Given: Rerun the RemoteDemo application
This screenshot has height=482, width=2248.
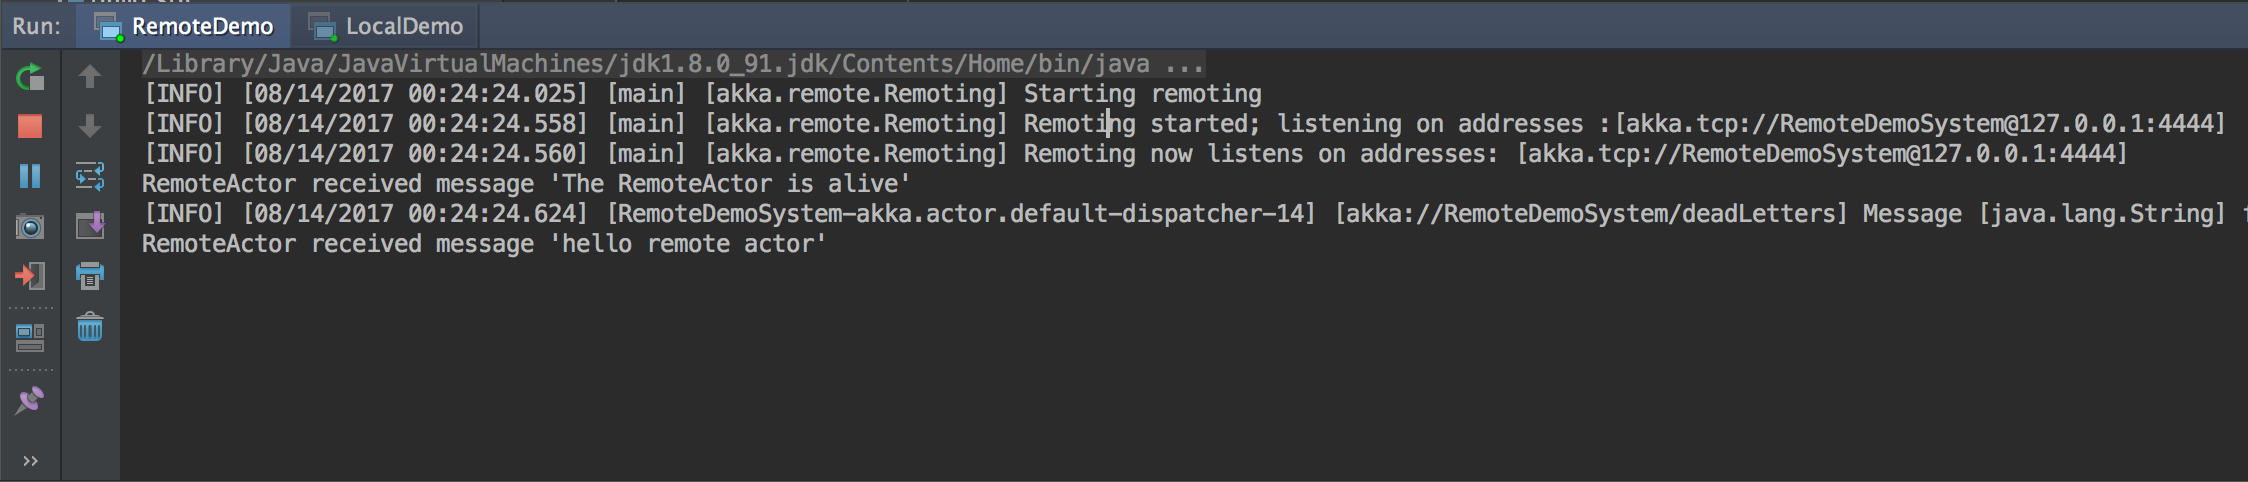Looking at the screenshot, I should pos(30,77).
